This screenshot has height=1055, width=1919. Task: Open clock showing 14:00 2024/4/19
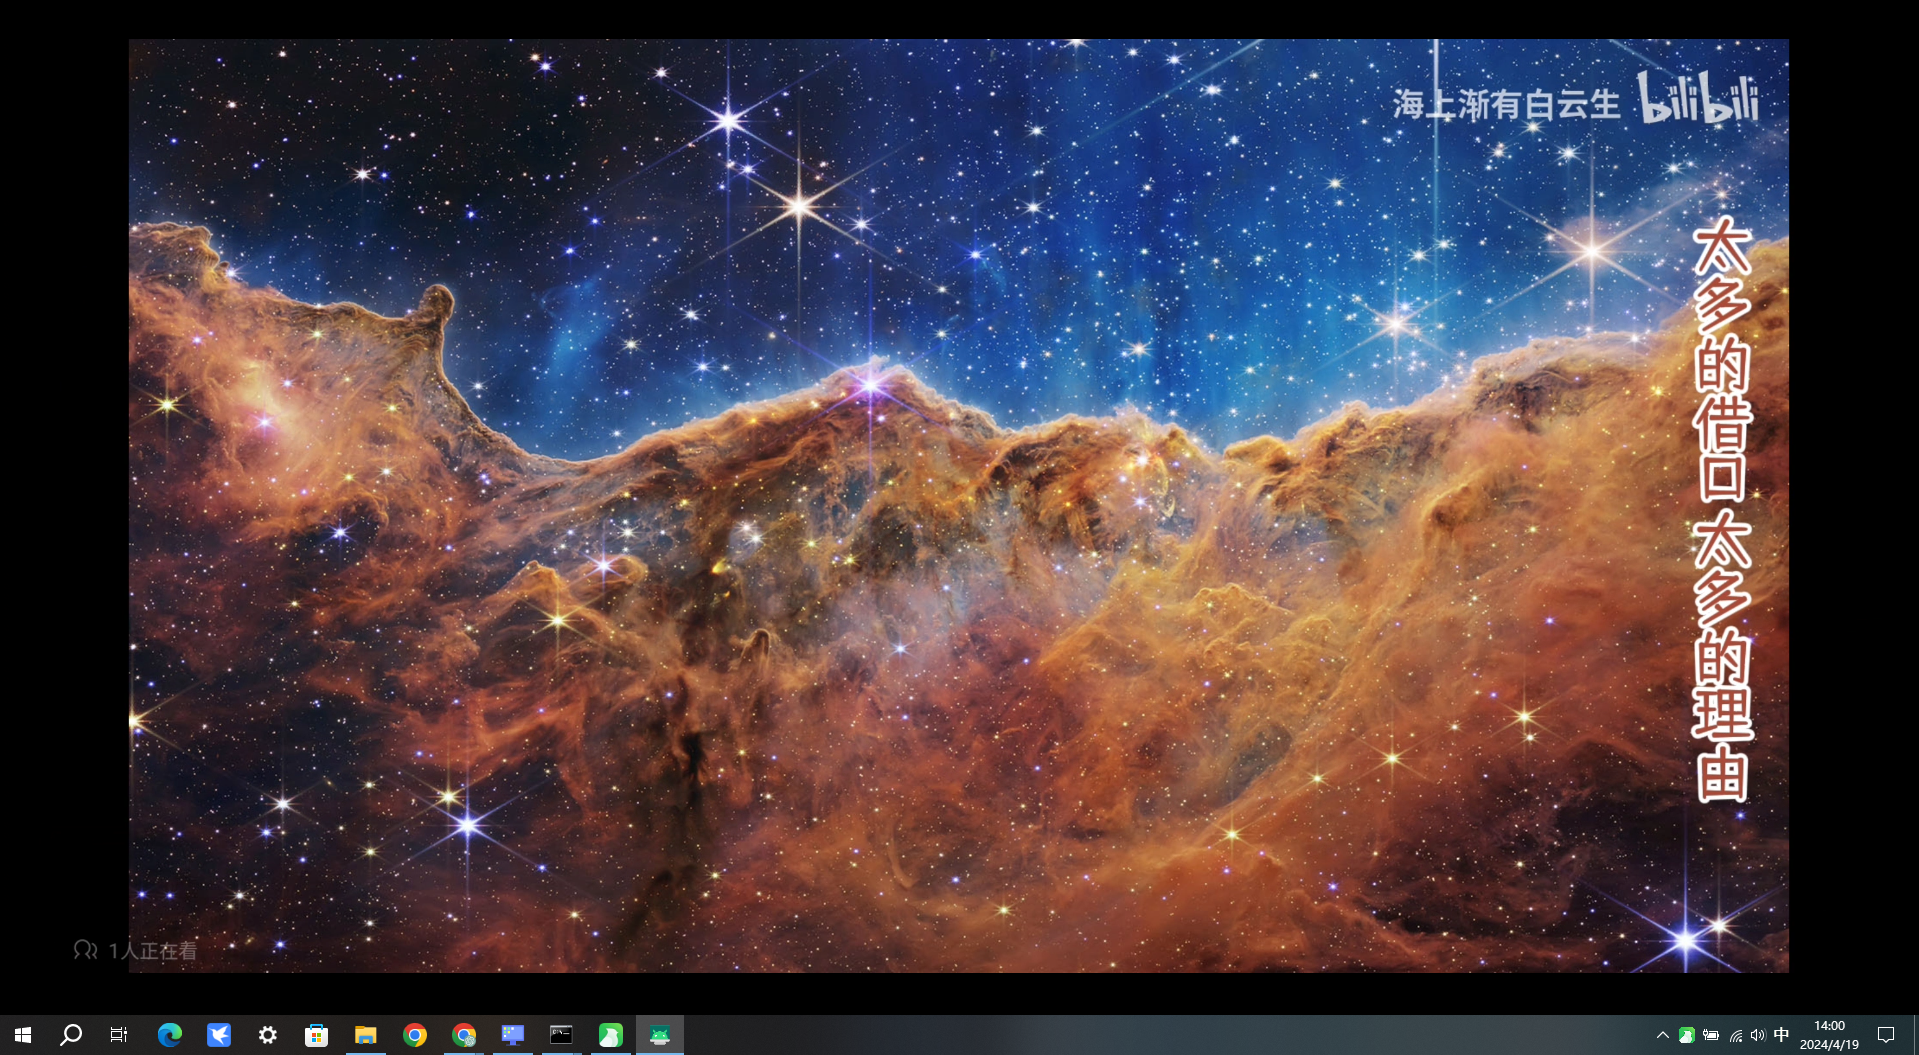point(1829,1035)
